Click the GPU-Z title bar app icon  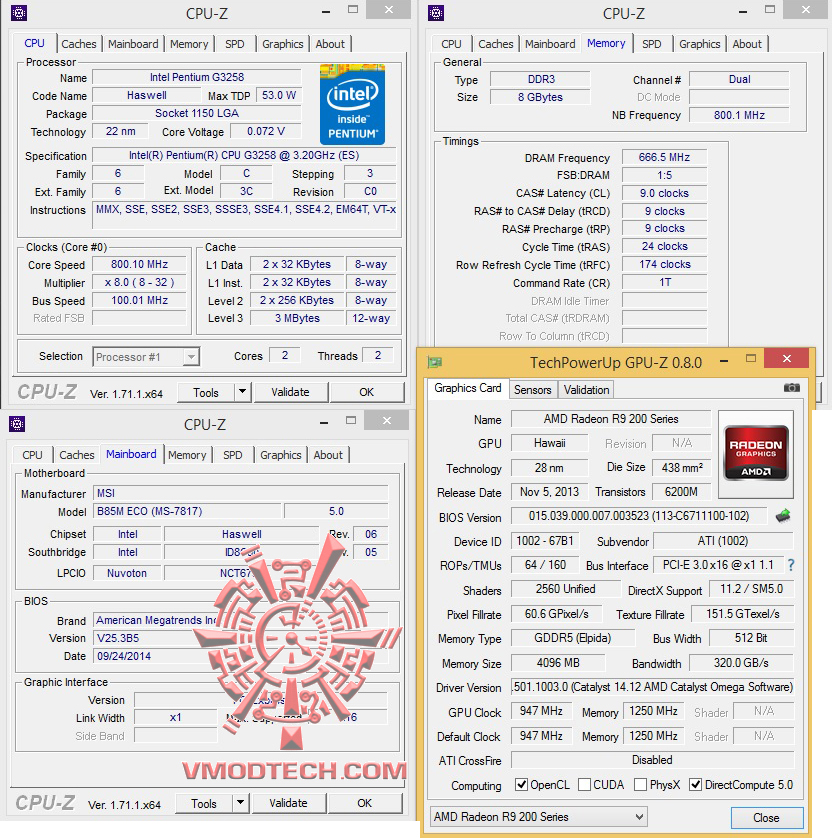[434, 363]
